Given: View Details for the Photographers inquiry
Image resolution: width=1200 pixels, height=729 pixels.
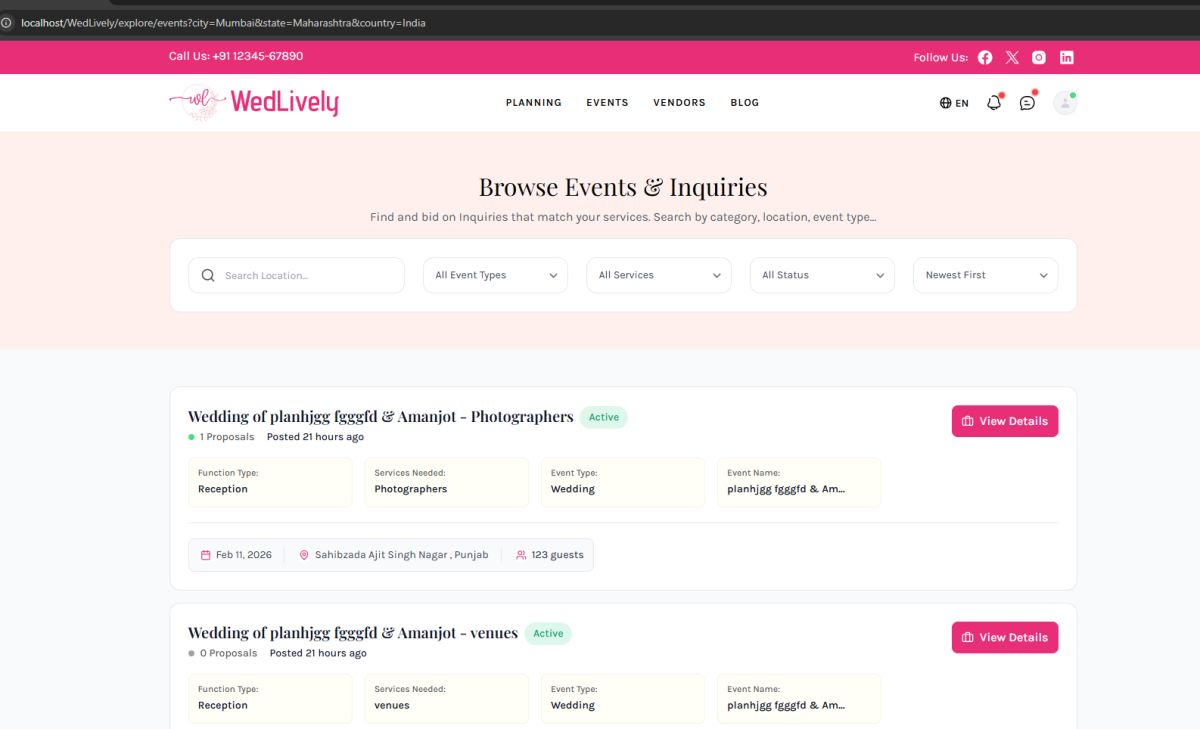Looking at the screenshot, I should [1004, 421].
